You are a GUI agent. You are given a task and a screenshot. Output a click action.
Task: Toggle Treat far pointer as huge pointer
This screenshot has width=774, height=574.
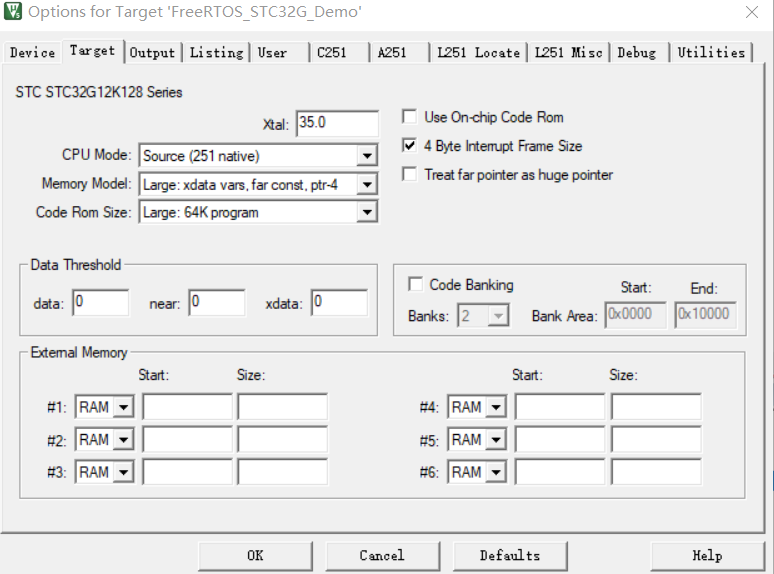pos(409,175)
